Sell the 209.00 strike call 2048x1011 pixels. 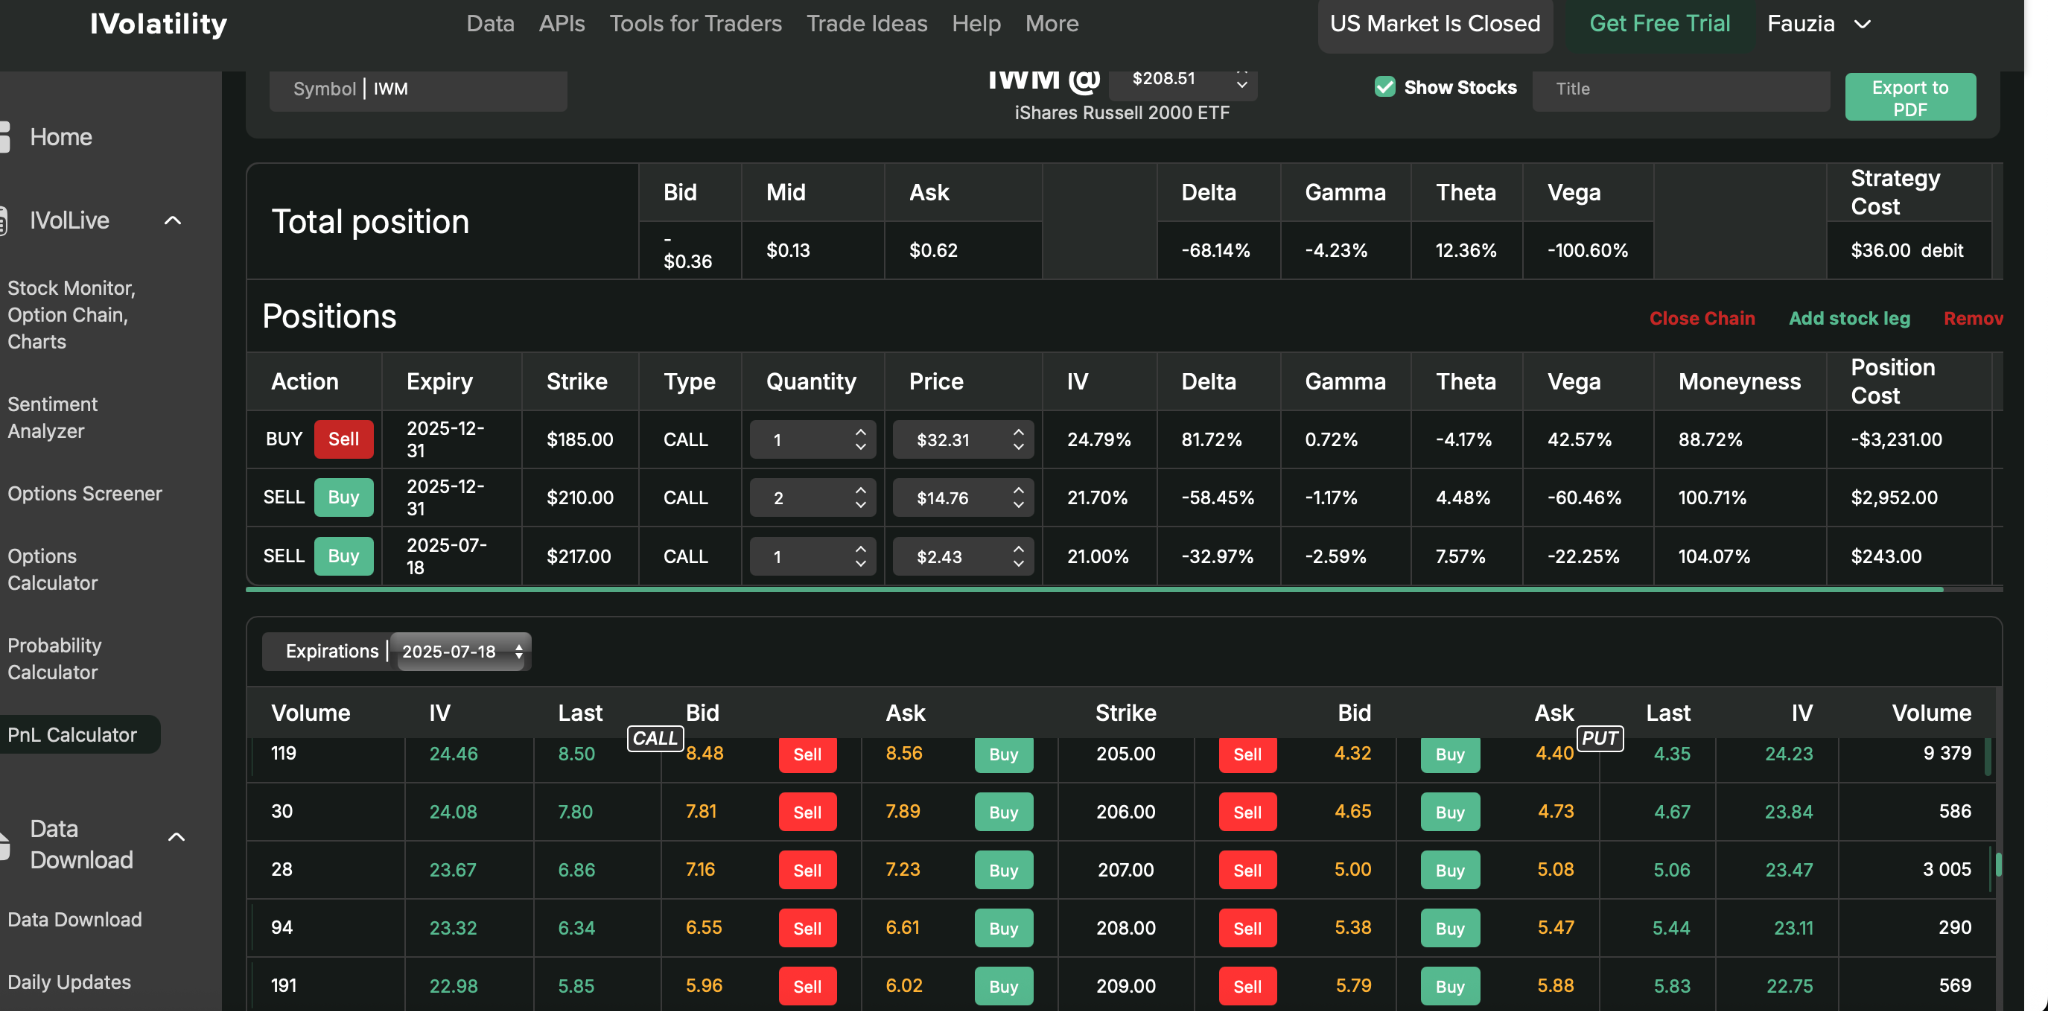point(807,987)
